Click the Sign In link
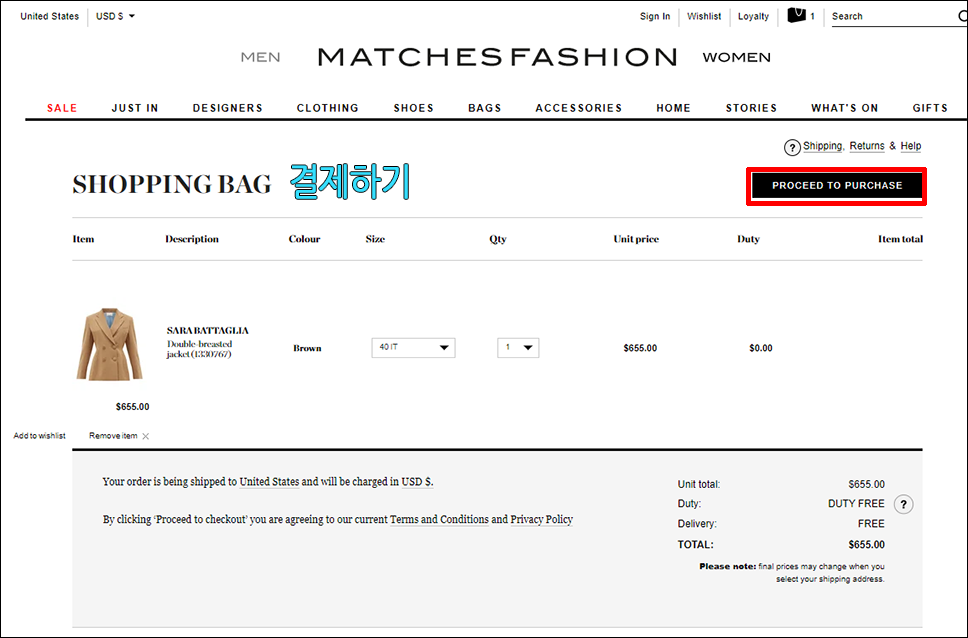The width and height of the screenshot is (968, 638). click(655, 16)
